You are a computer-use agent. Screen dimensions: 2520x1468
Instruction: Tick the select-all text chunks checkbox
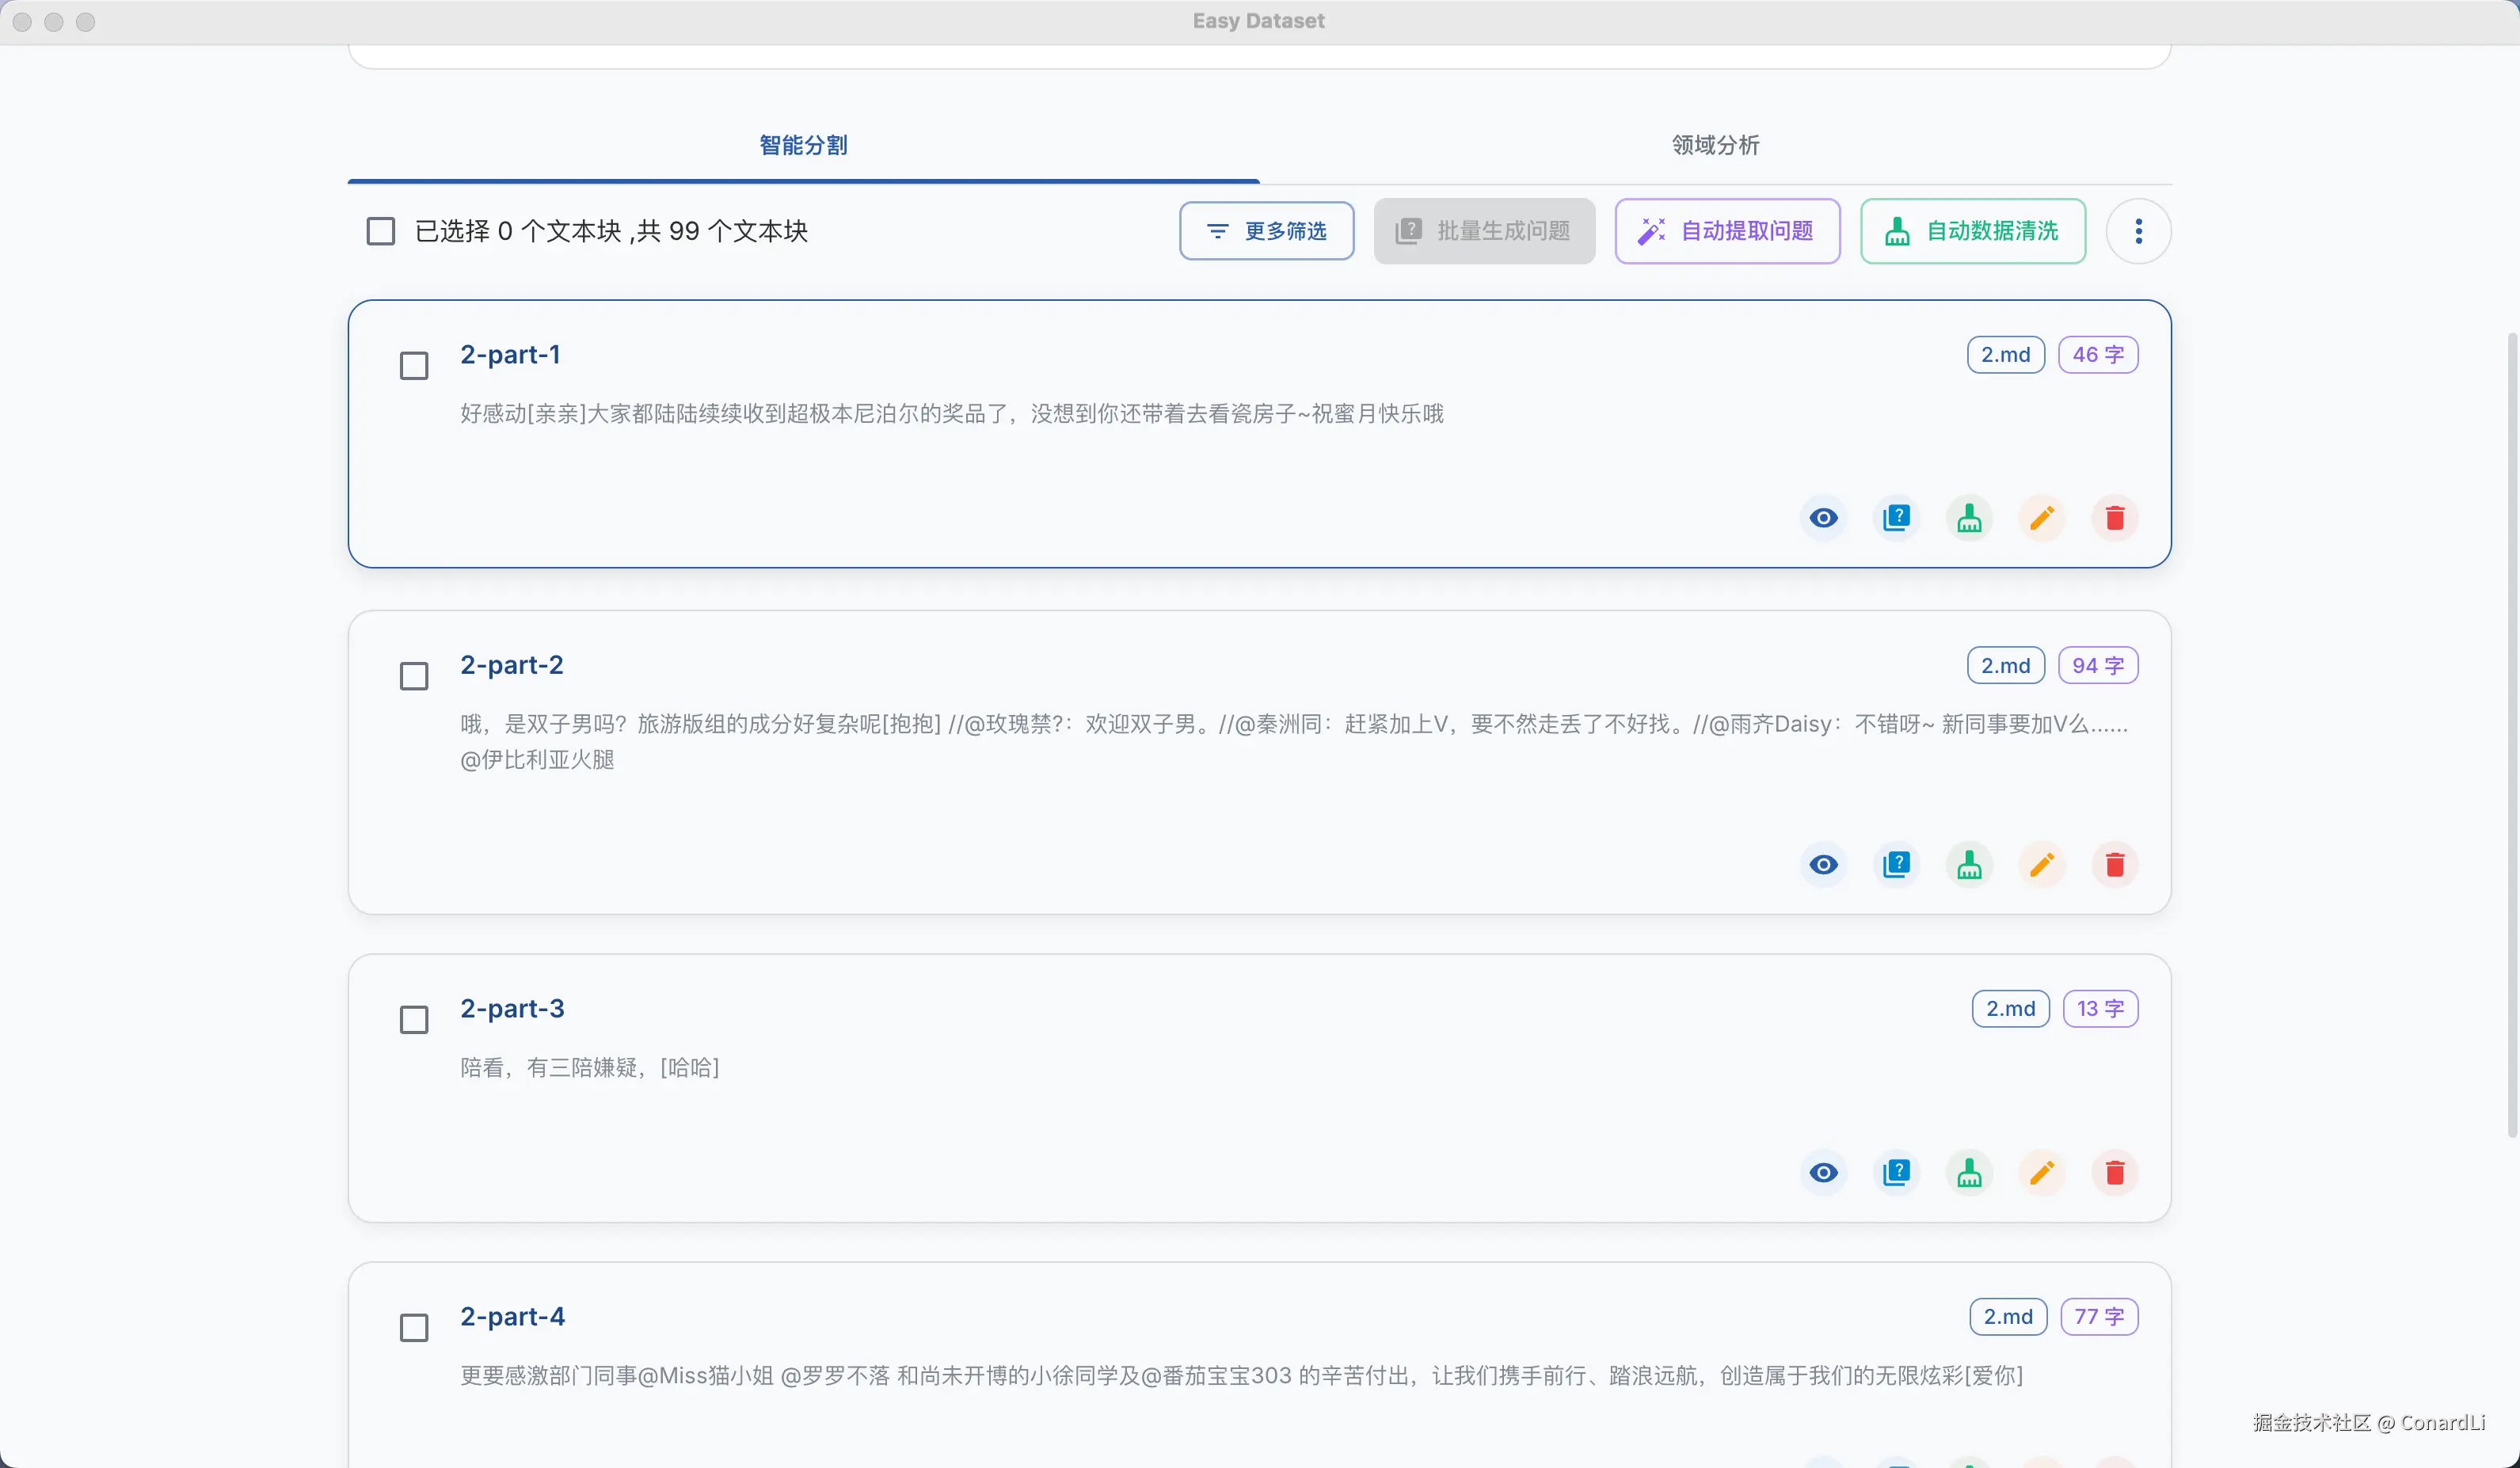coord(381,231)
